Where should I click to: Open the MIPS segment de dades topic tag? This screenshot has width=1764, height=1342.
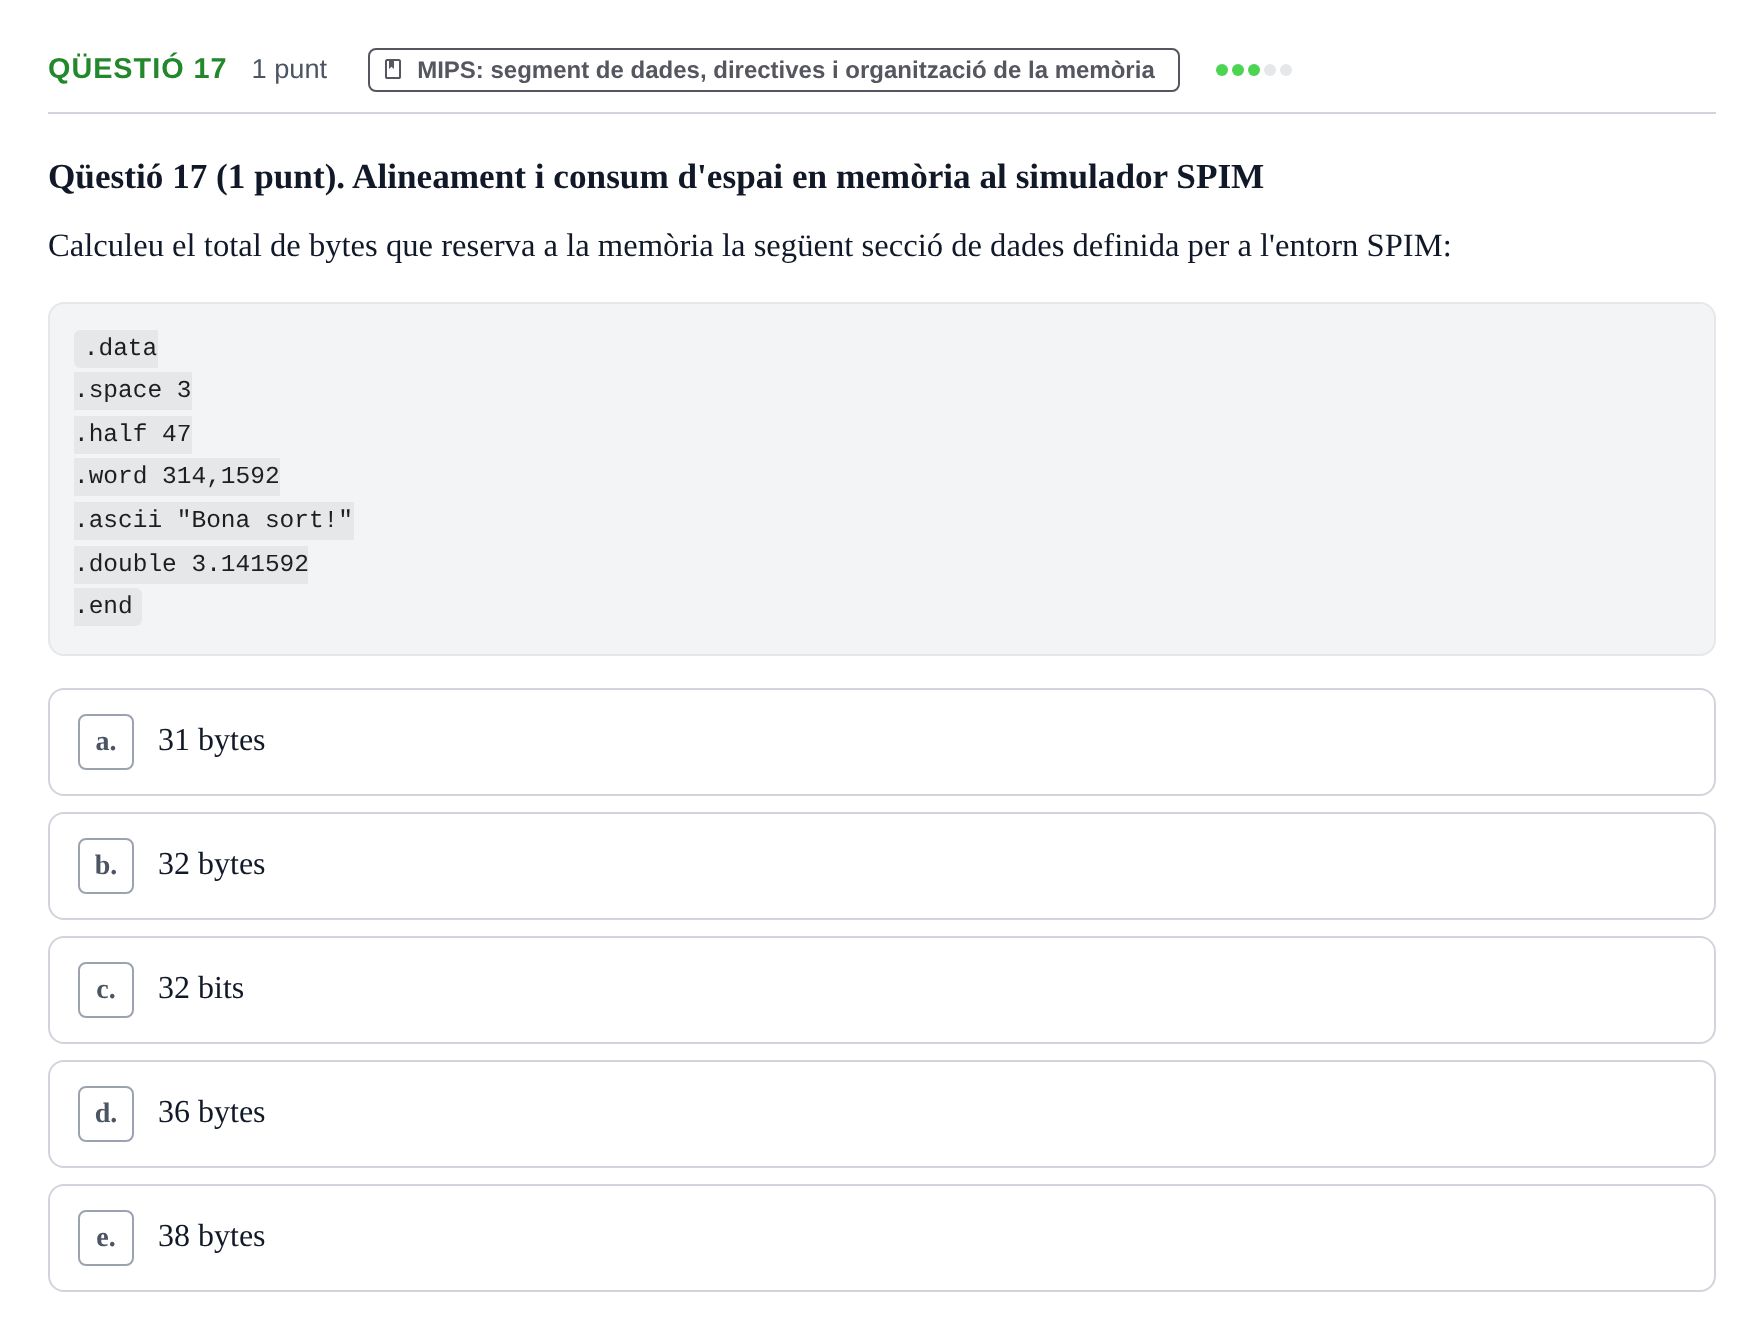coord(774,70)
